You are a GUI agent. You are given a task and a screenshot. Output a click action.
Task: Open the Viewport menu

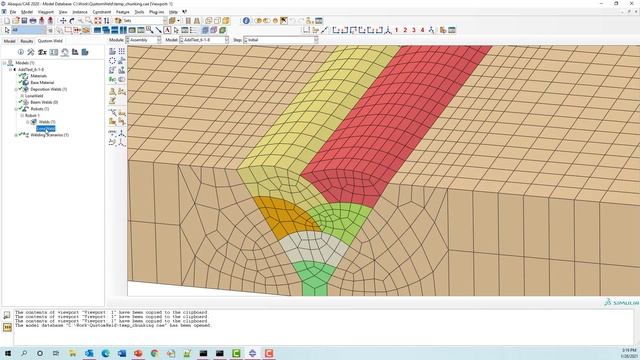(45, 12)
